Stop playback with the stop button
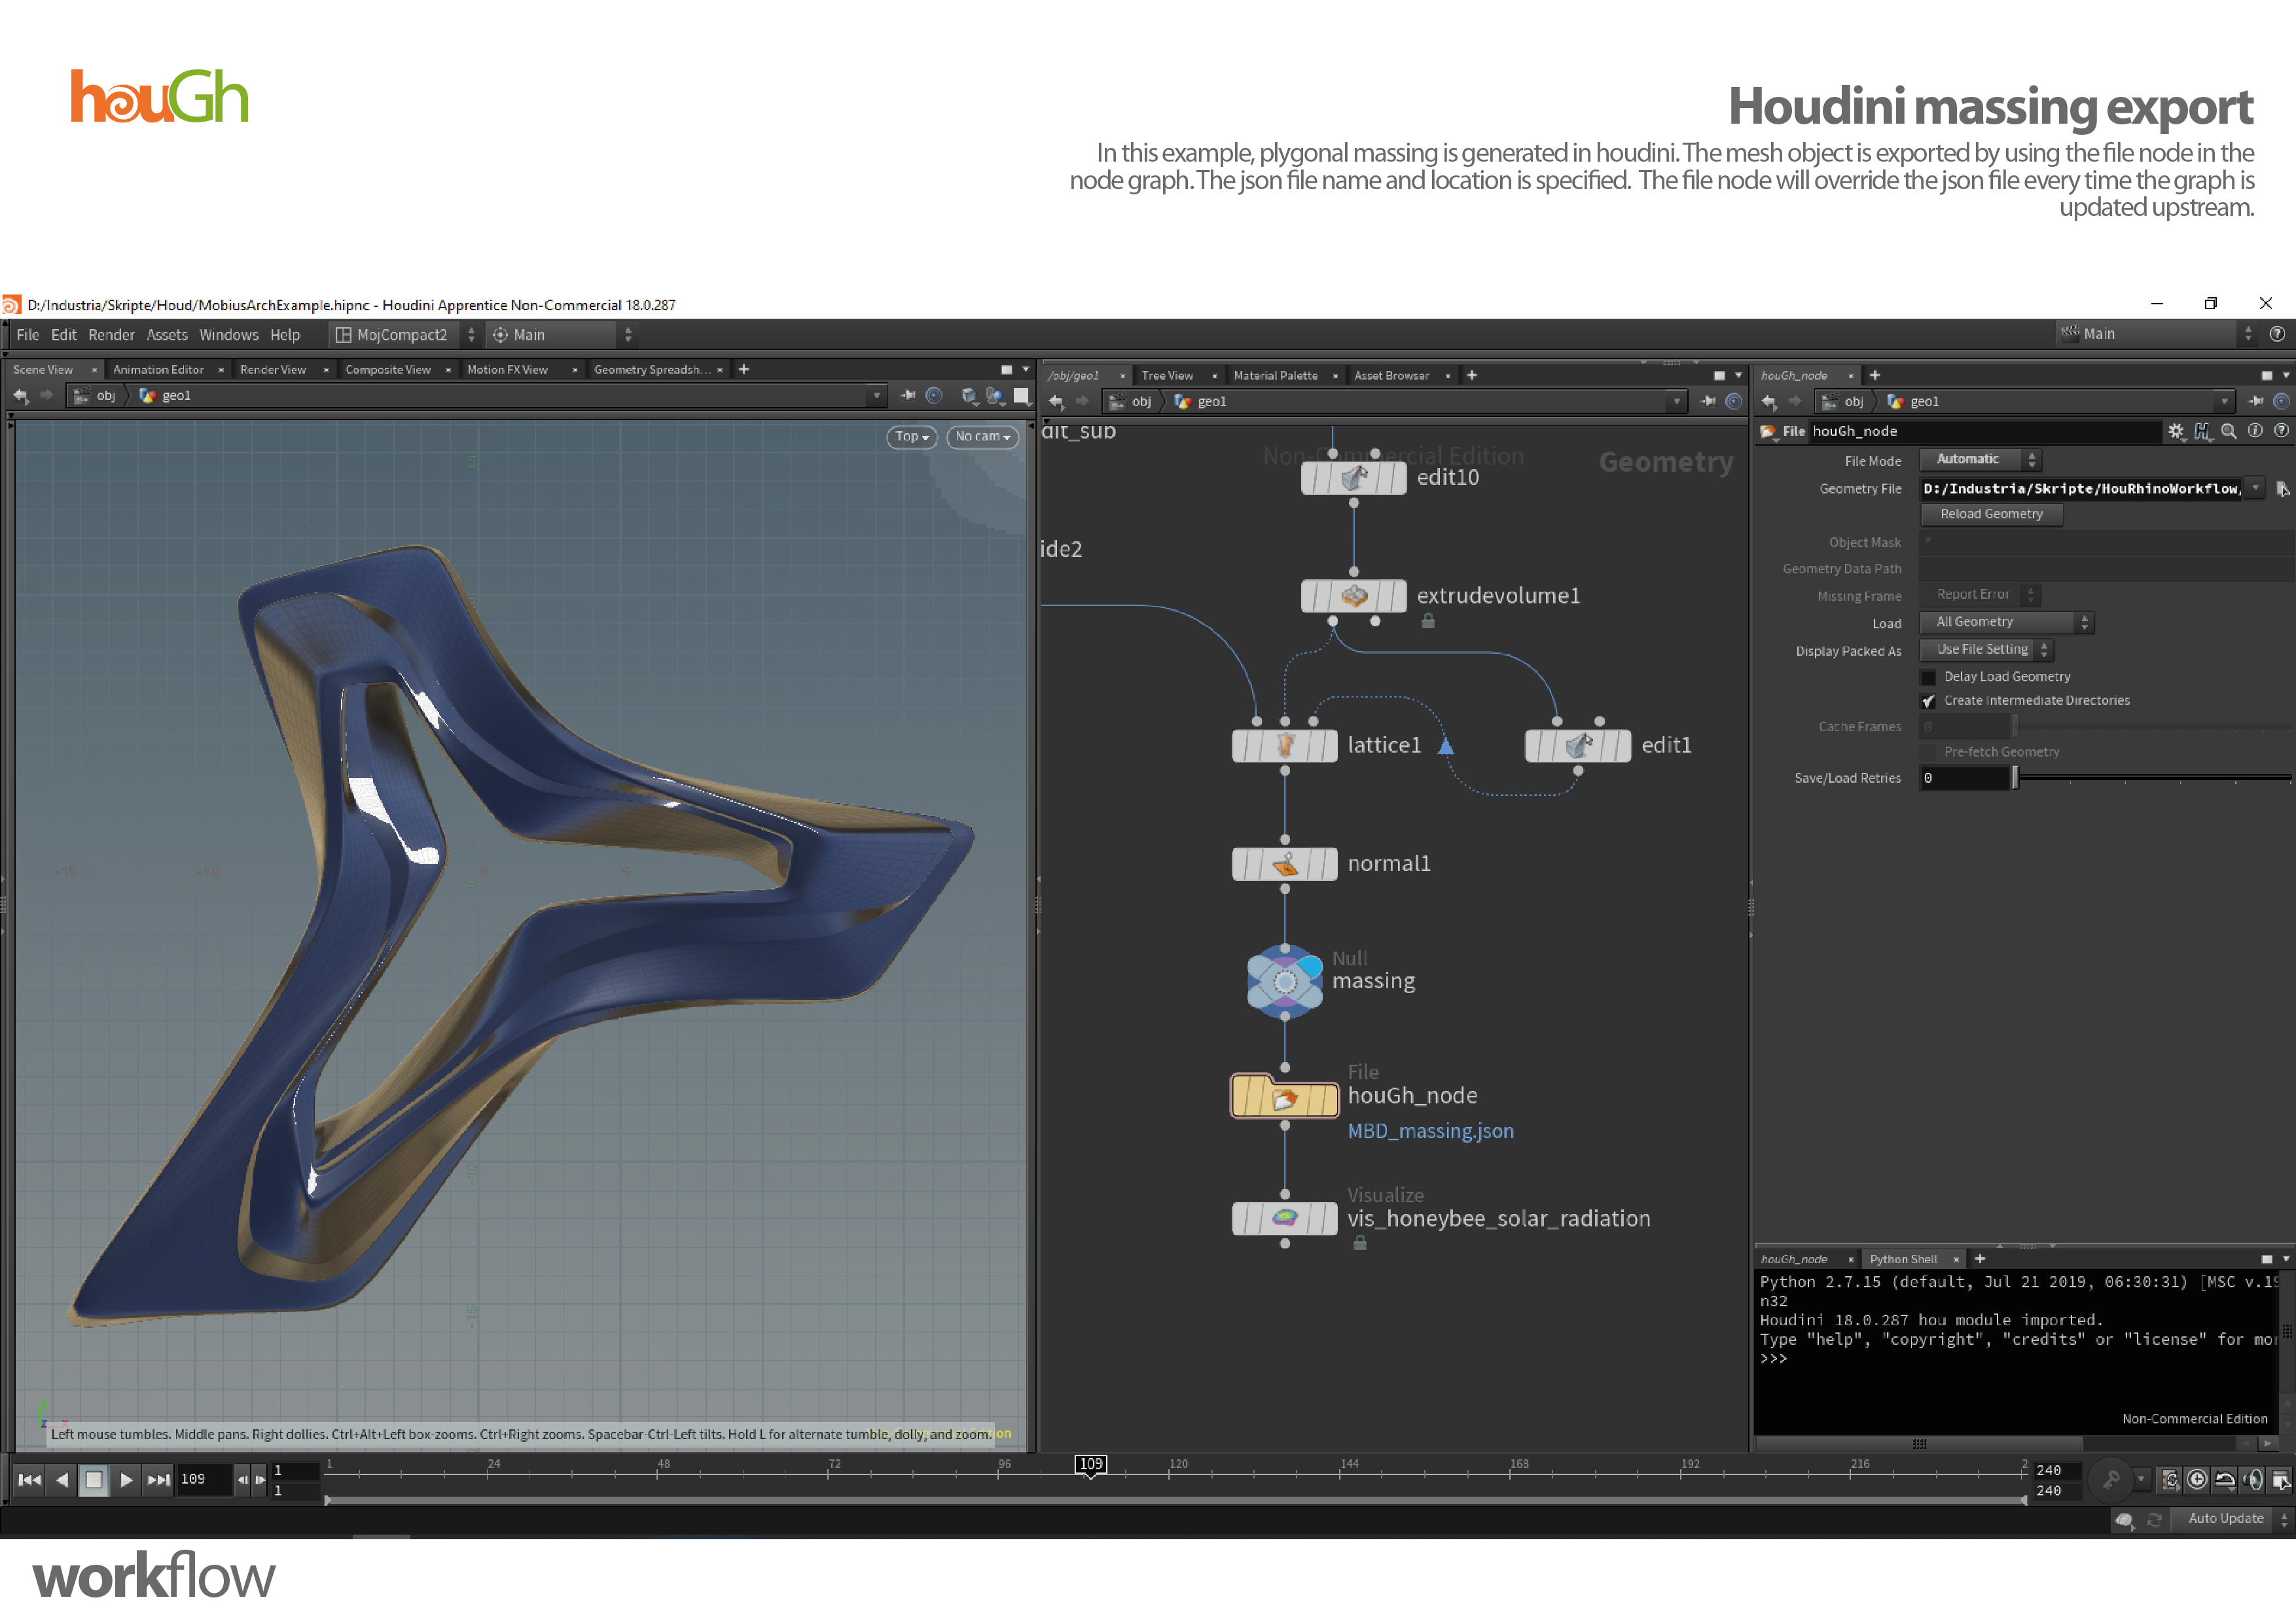The image size is (2296, 1623). pos(94,1480)
